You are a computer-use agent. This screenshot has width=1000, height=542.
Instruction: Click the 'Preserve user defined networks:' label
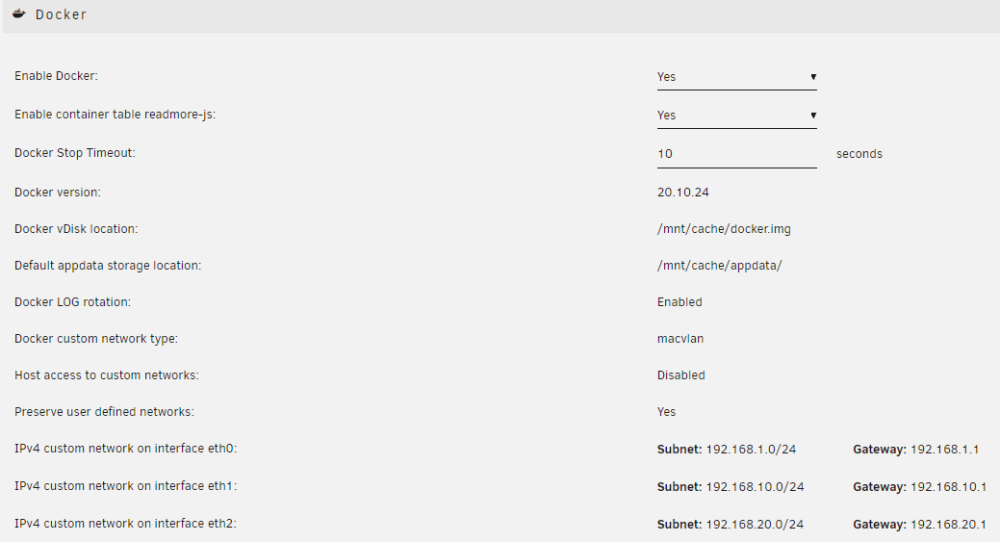pyautogui.click(x=105, y=412)
